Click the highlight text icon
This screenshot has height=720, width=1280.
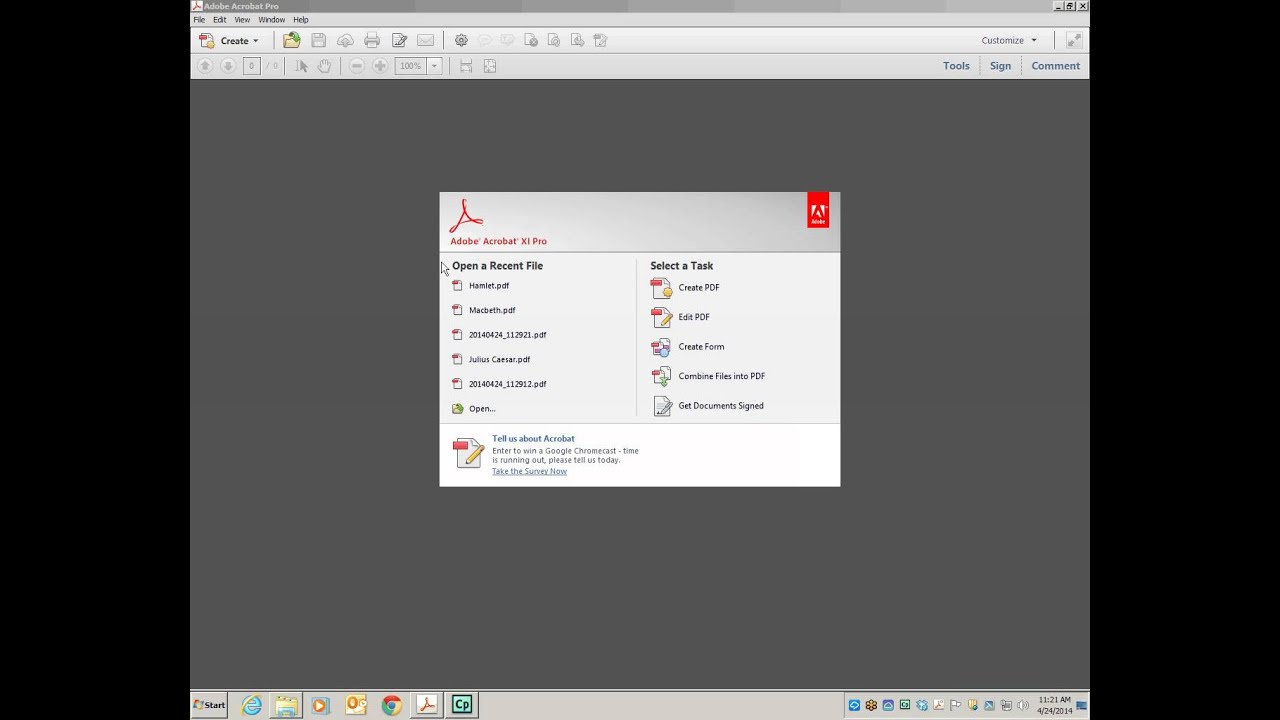pyautogui.click(x=507, y=40)
